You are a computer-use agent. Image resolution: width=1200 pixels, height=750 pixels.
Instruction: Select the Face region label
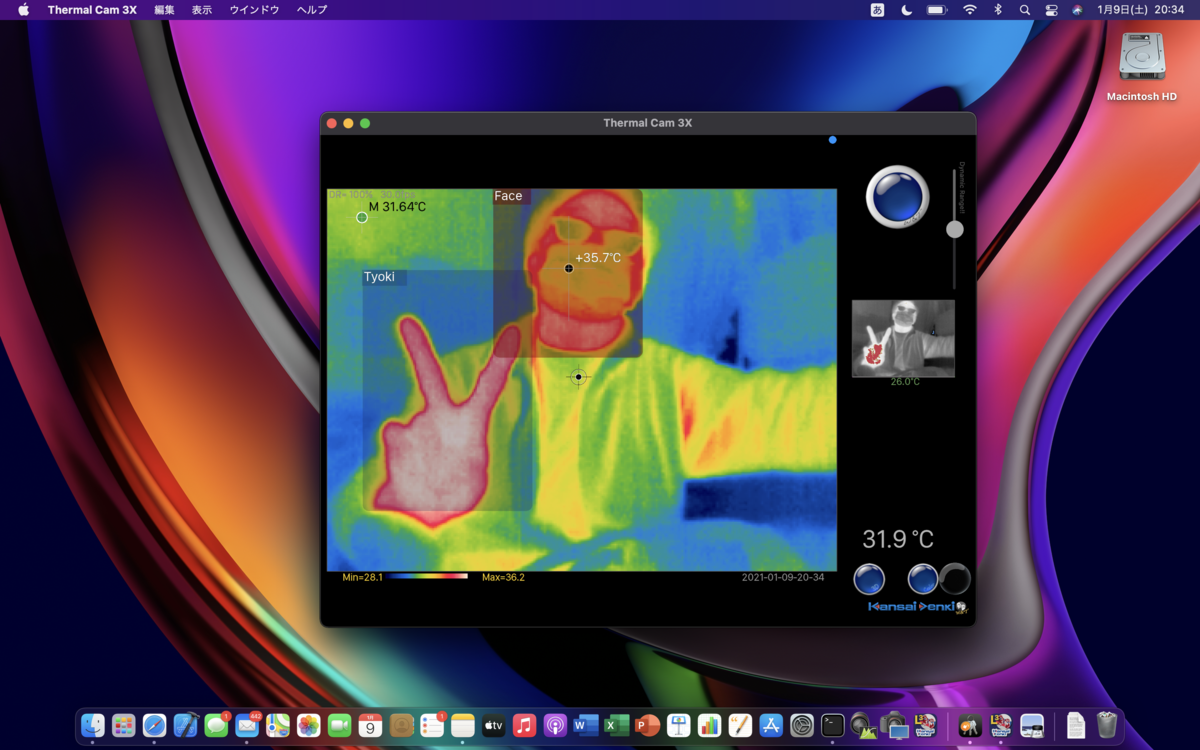508,196
